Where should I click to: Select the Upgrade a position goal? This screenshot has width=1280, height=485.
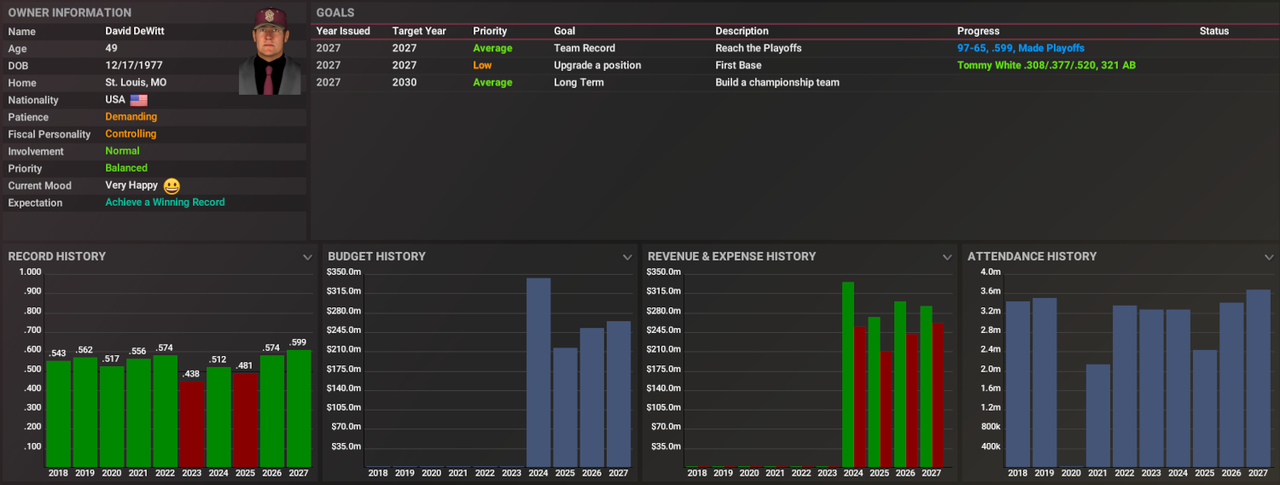[x=794, y=65]
